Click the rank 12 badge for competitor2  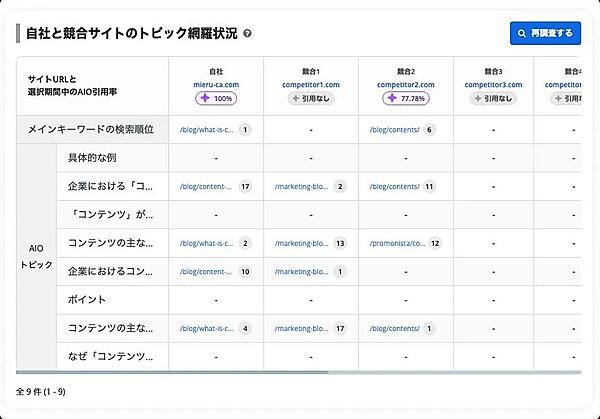click(x=435, y=243)
